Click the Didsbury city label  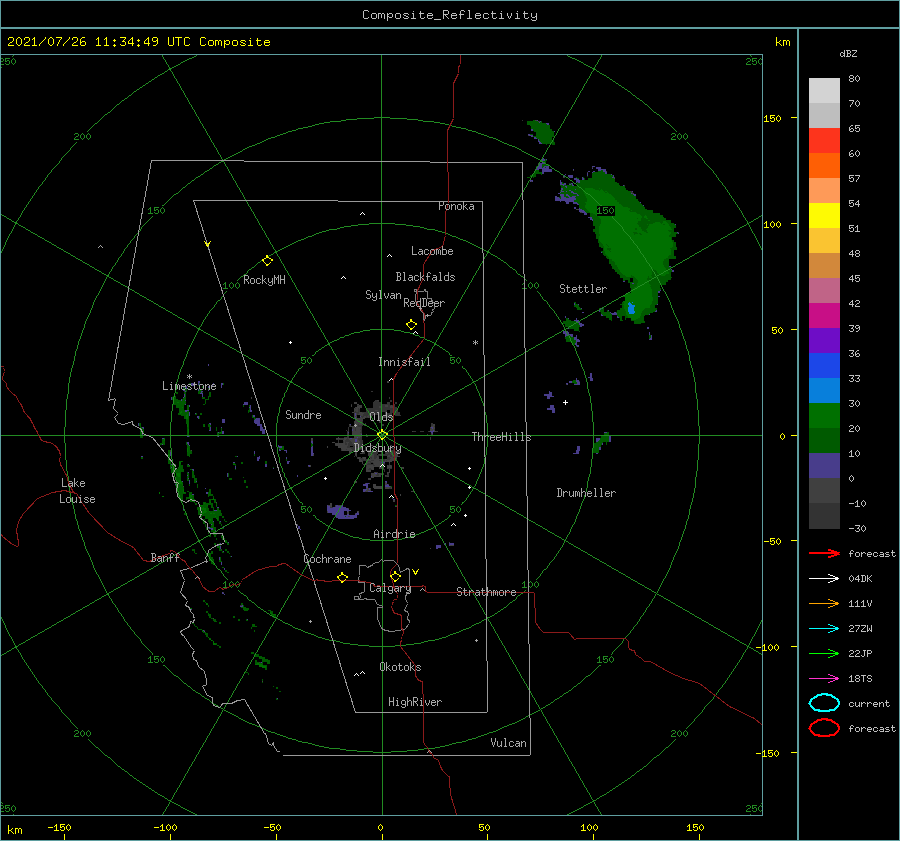[378, 448]
